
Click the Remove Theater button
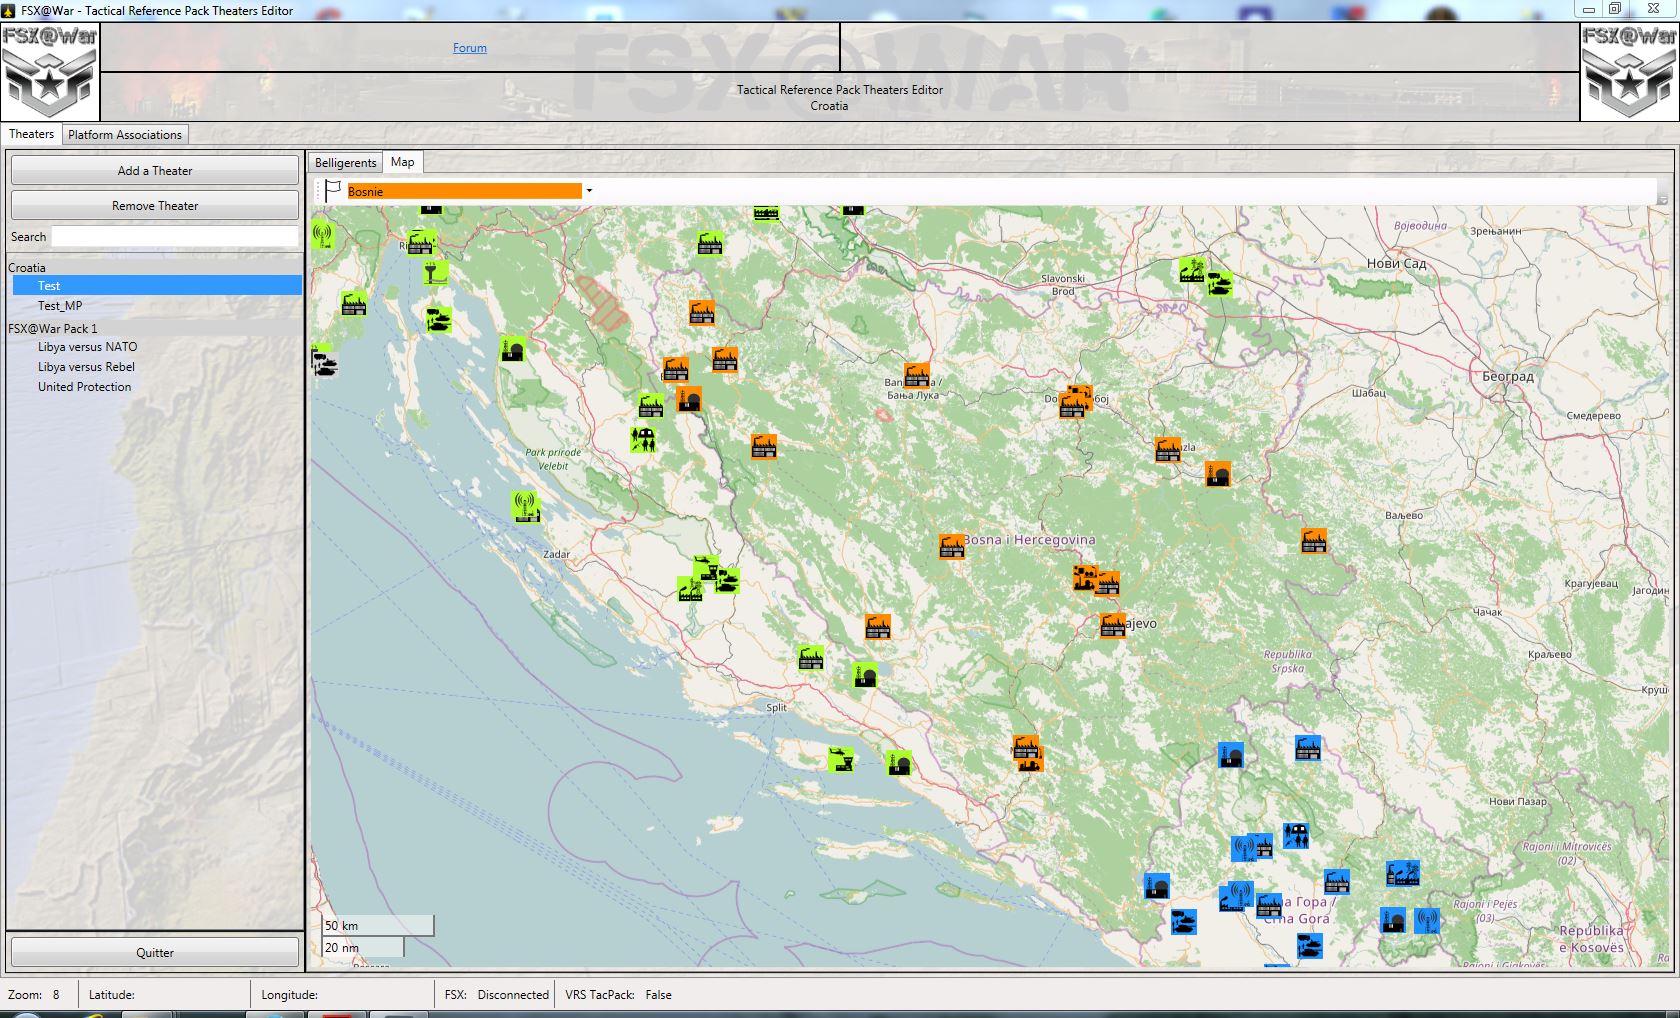155,206
